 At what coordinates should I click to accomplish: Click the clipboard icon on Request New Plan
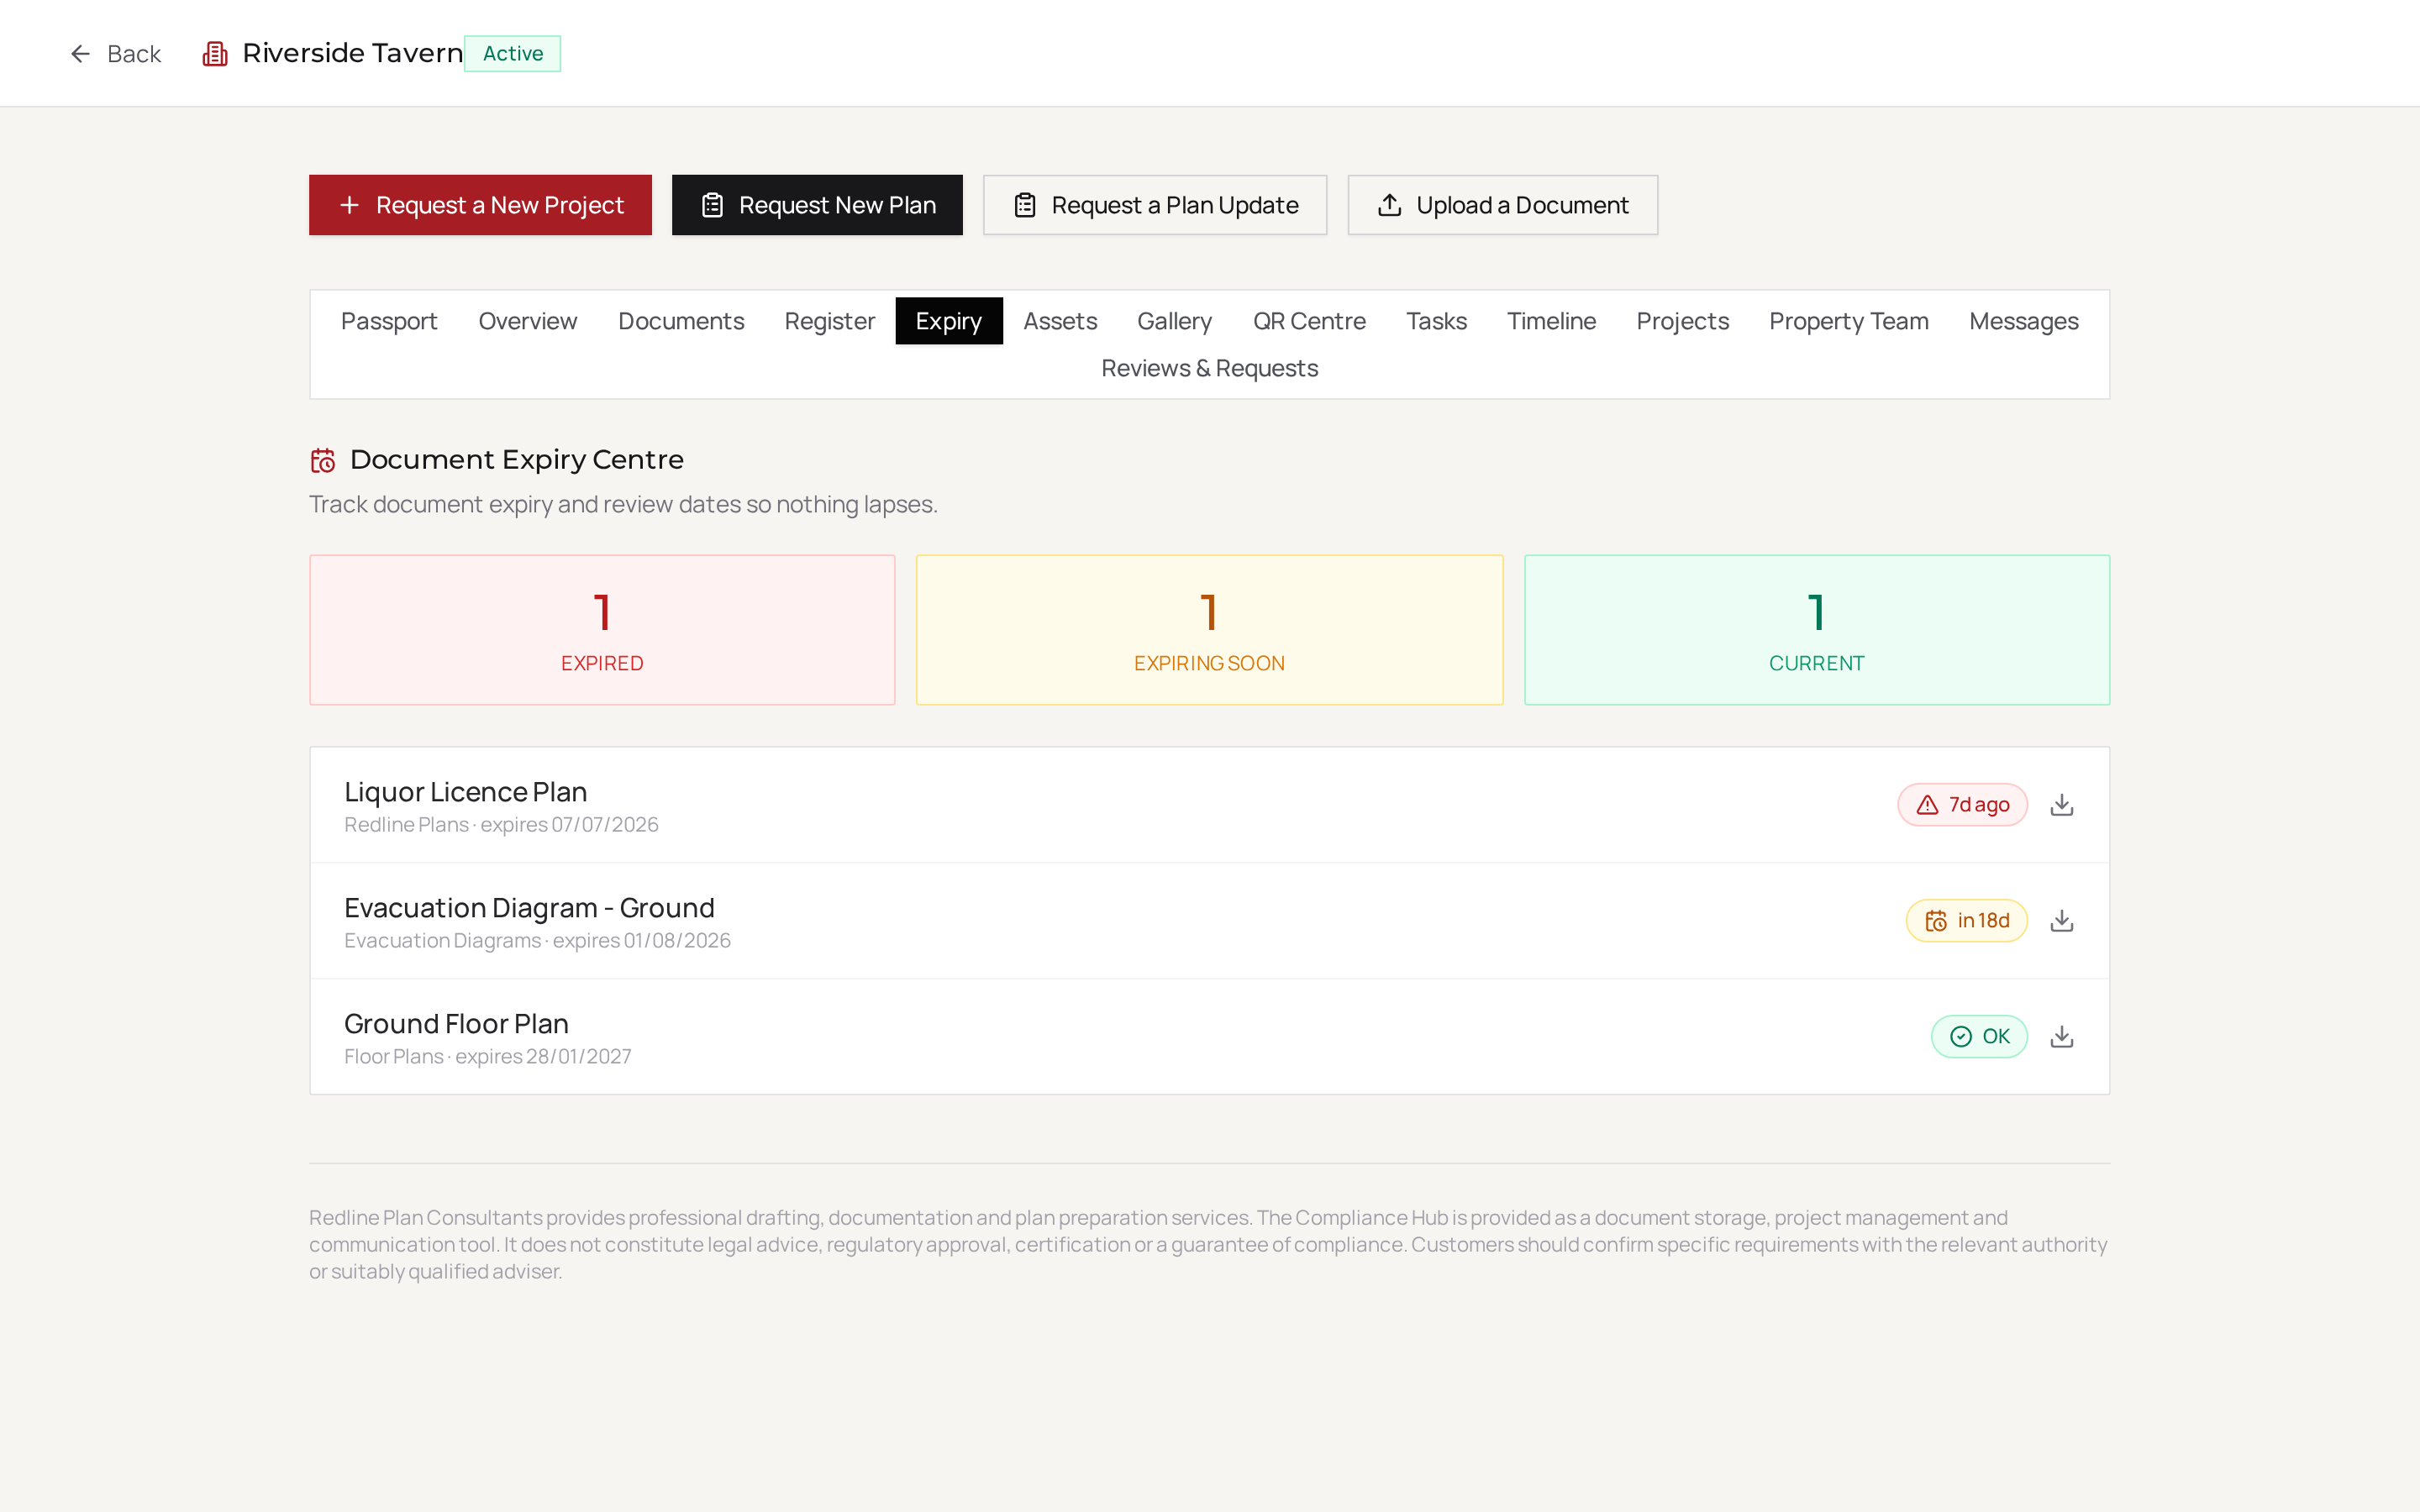pos(712,205)
